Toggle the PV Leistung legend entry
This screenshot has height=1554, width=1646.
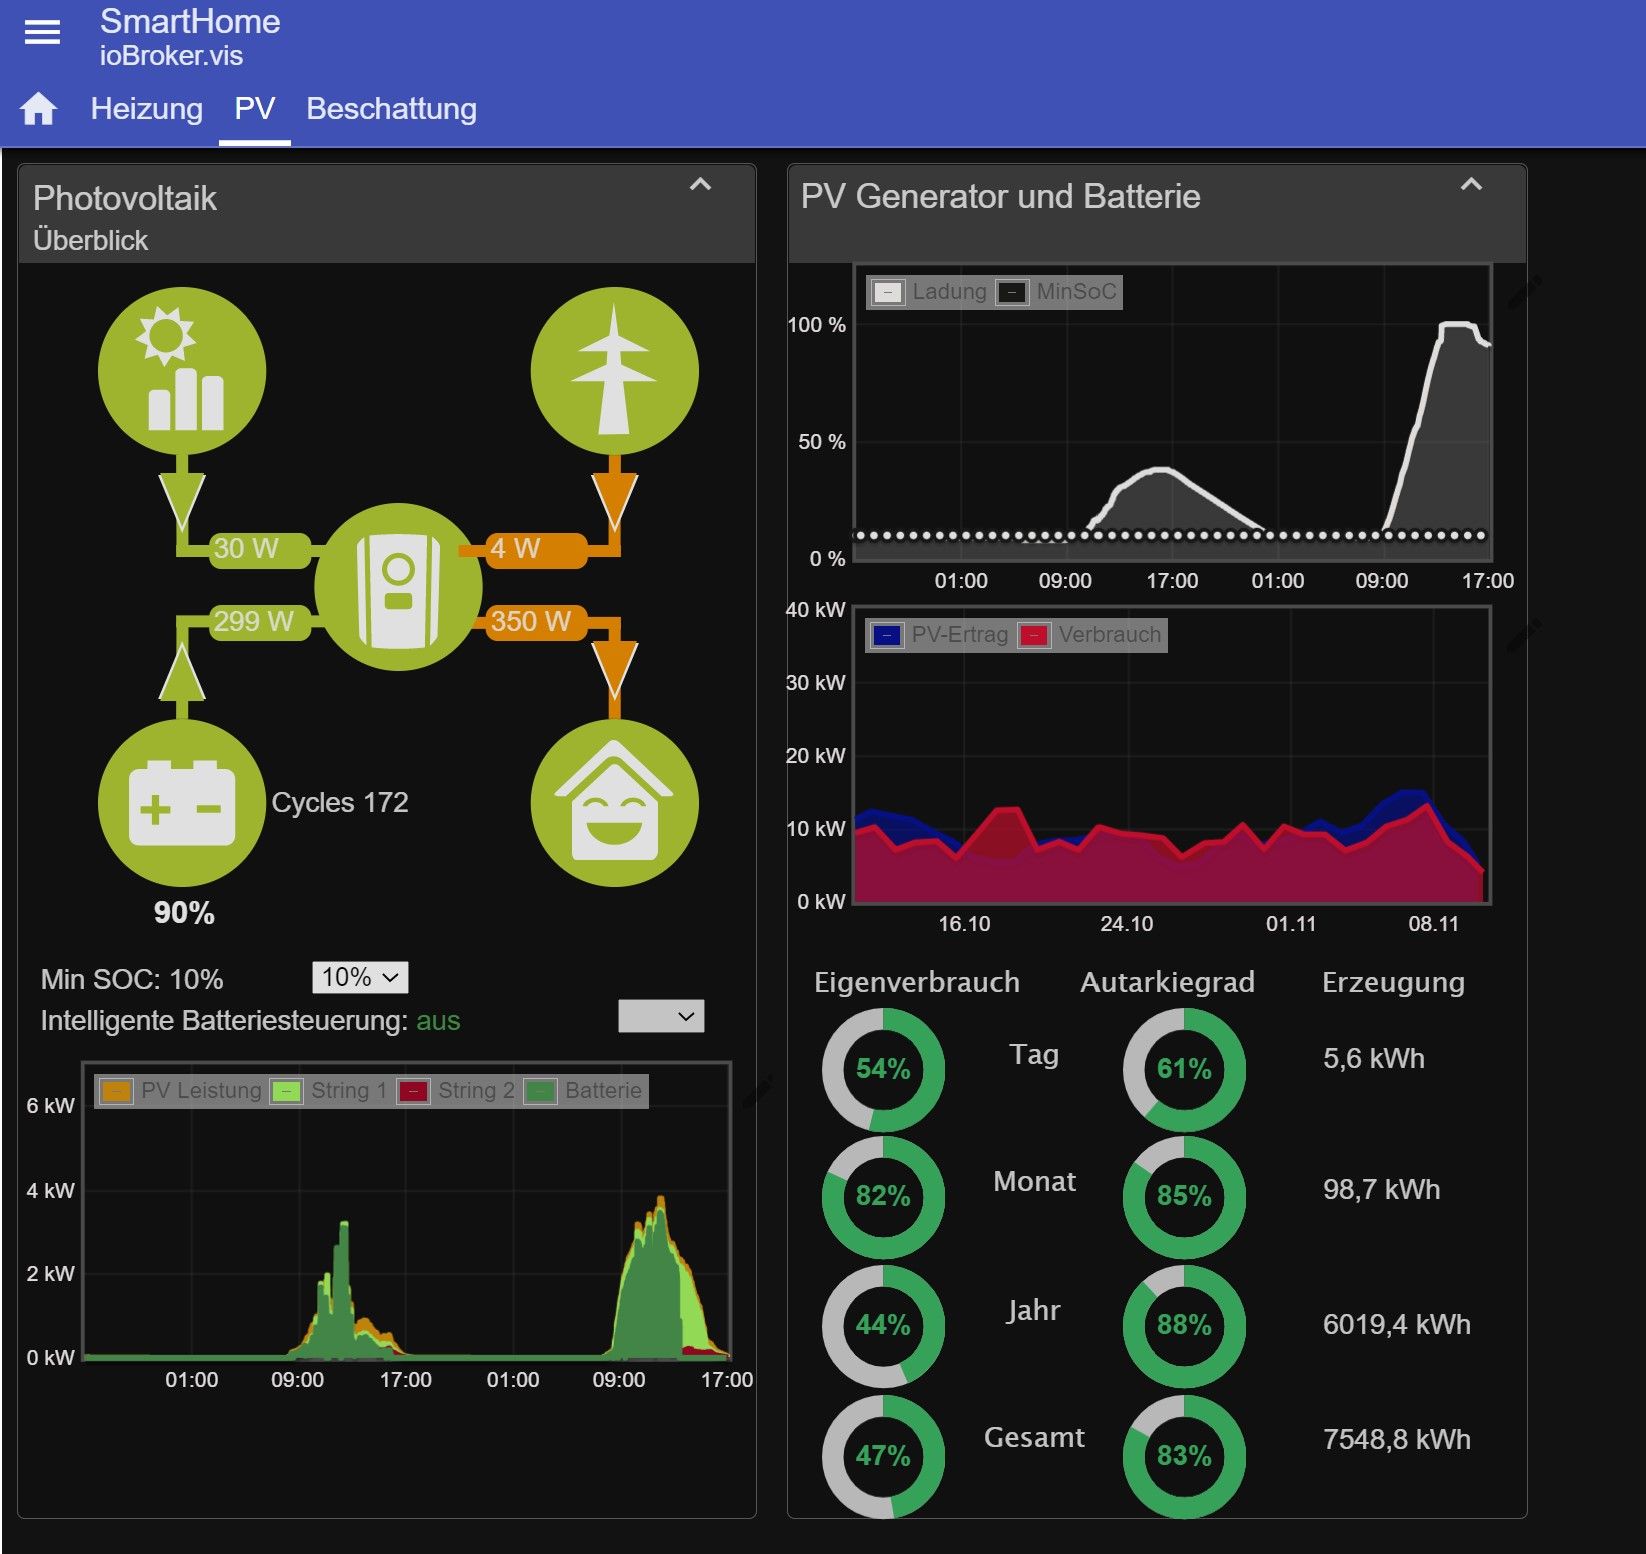(182, 1090)
